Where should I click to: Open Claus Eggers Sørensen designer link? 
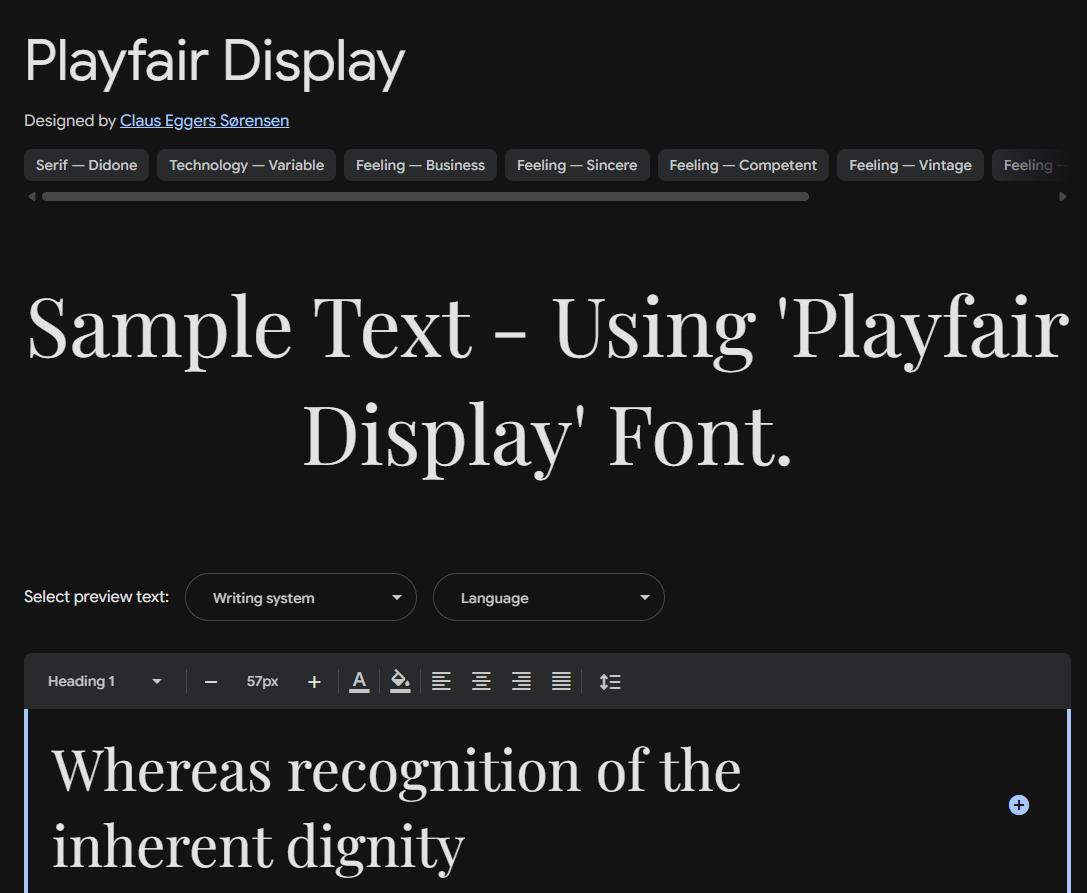click(205, 121)
